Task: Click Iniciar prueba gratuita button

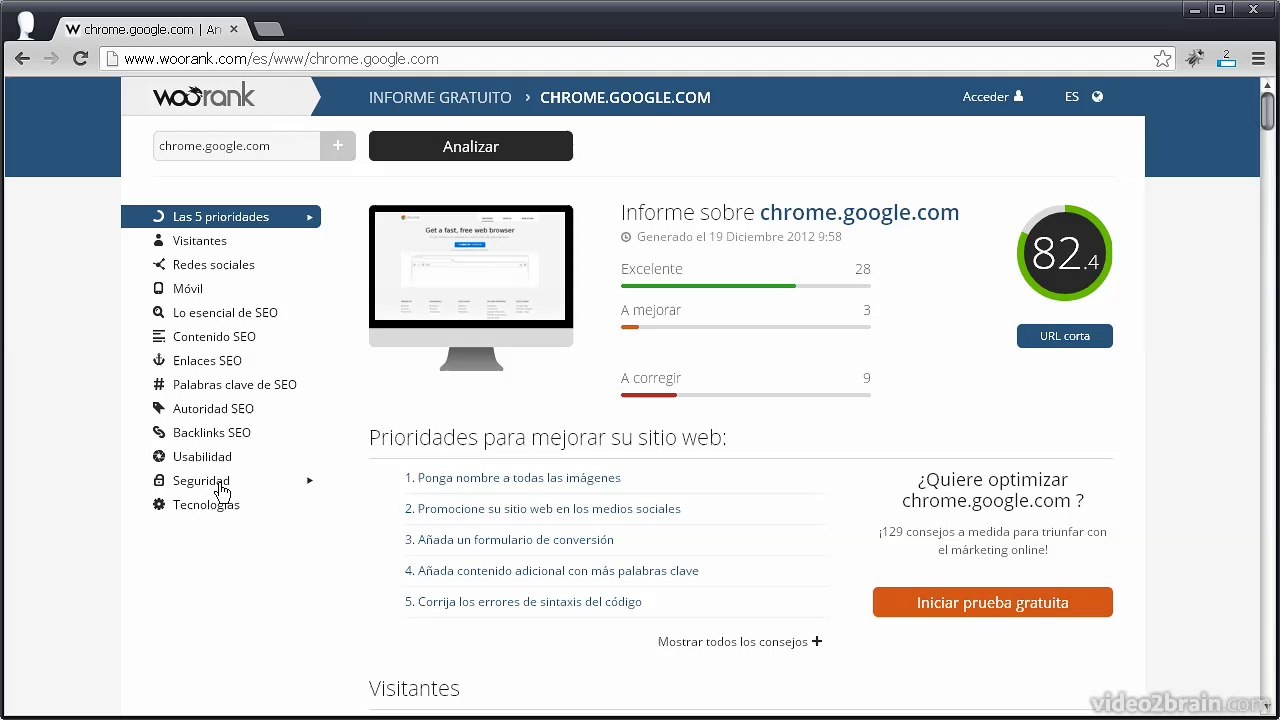Action: (x=993, y=602)
